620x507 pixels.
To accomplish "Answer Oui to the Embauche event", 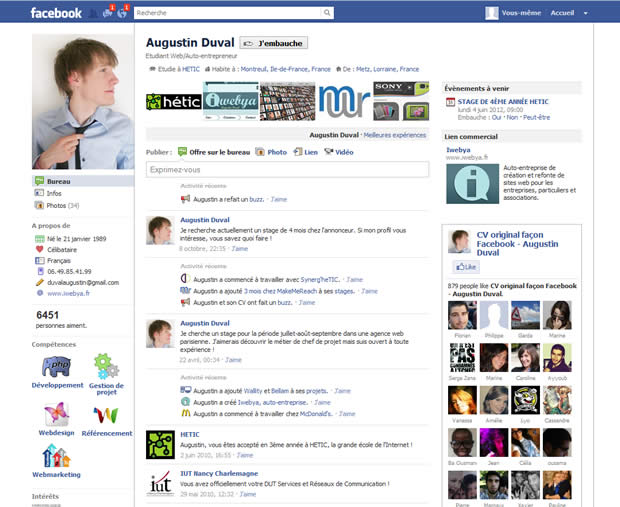I will pos(496,117).
